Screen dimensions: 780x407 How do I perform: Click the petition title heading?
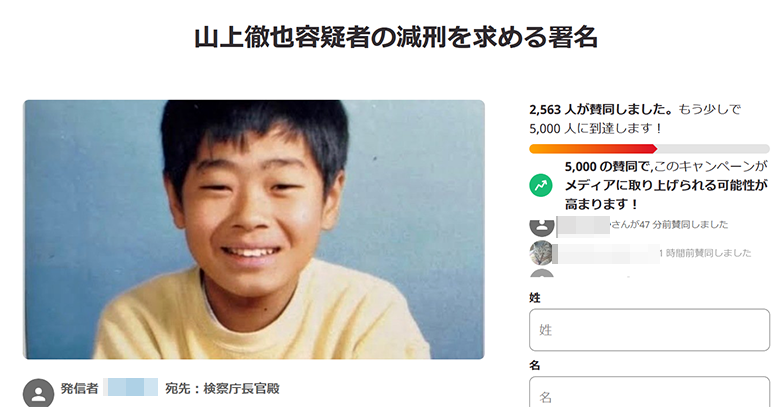tap(396, 37)
